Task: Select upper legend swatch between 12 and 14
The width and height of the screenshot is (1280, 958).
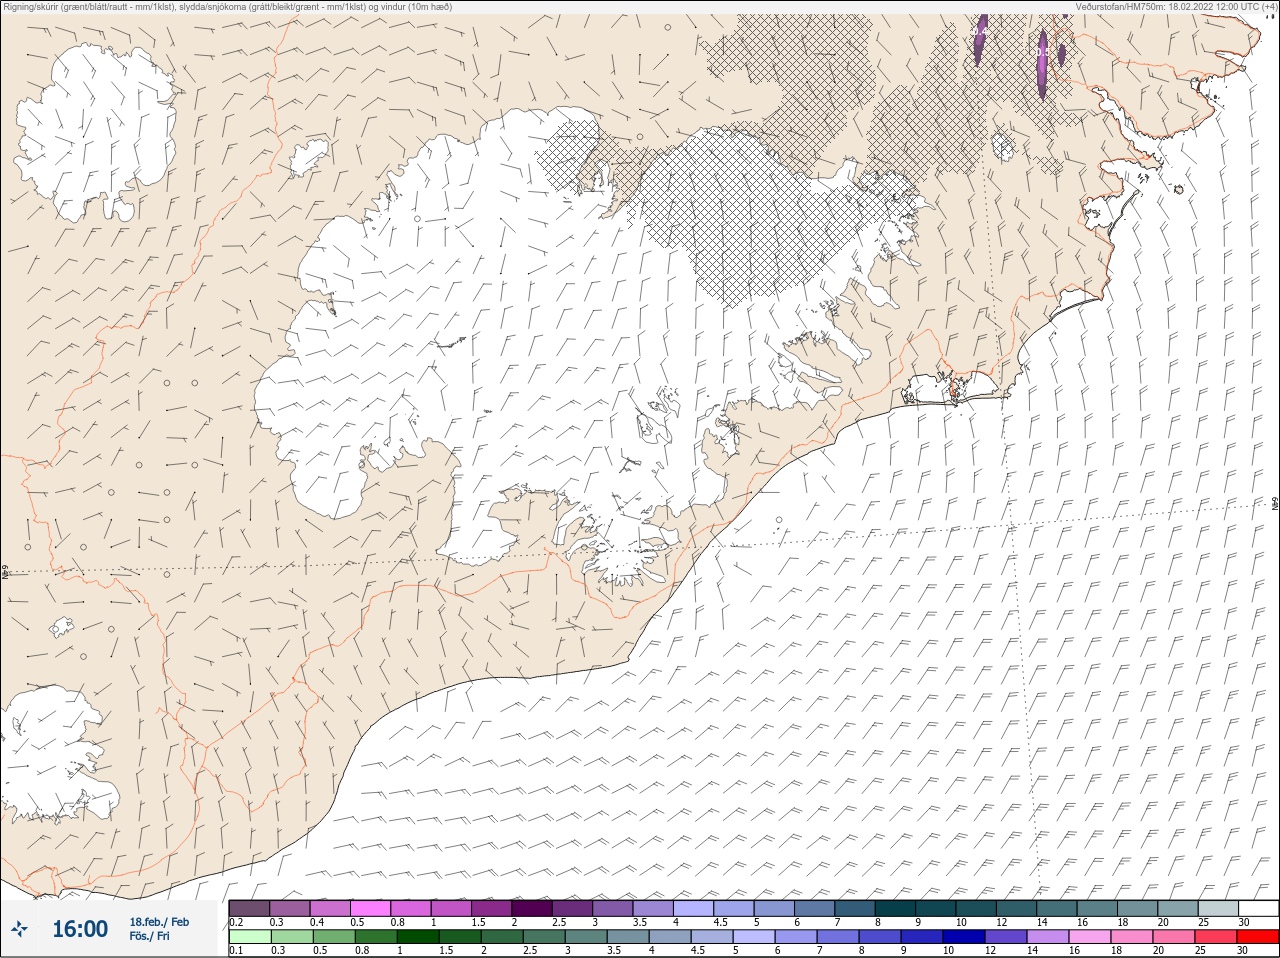Action: [1017, 908]
